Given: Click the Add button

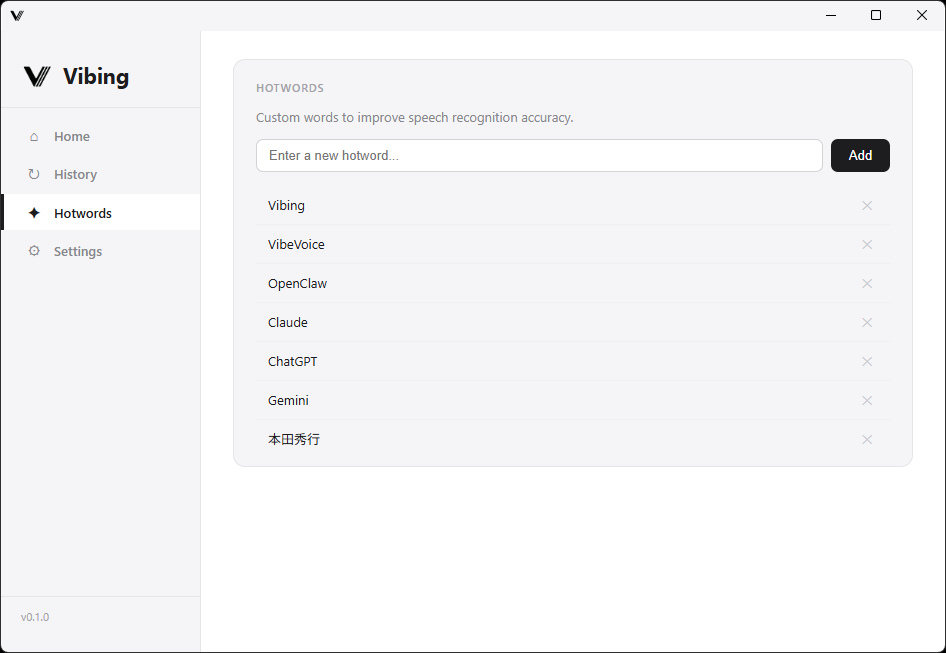Looking at the screenshot, I should pyautogui.click(x=860, y=155).
